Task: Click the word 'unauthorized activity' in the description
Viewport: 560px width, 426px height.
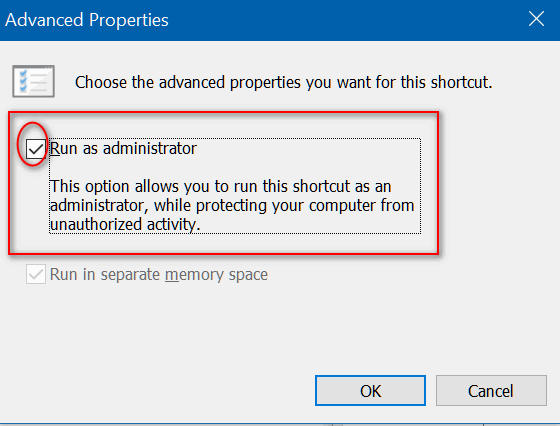Action: (125, 225)
